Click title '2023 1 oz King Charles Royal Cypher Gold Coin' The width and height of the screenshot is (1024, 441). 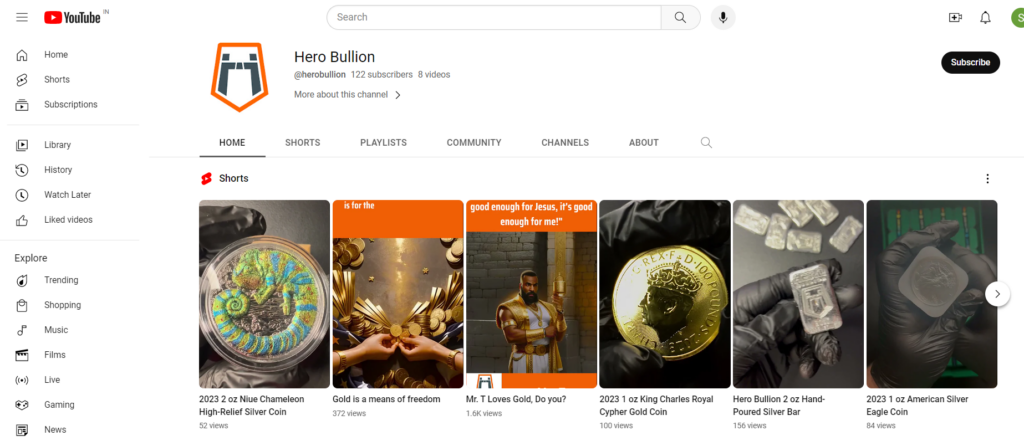[x=656, y=406]
